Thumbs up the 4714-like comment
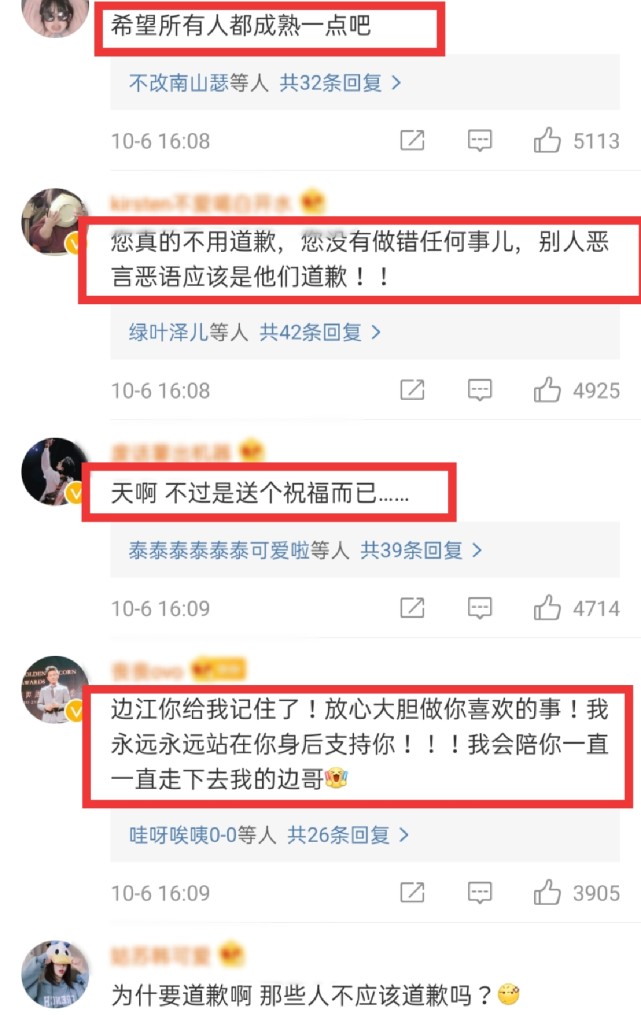The height and width of the screenshot is (1019, 641). click(x=547, y=608)
